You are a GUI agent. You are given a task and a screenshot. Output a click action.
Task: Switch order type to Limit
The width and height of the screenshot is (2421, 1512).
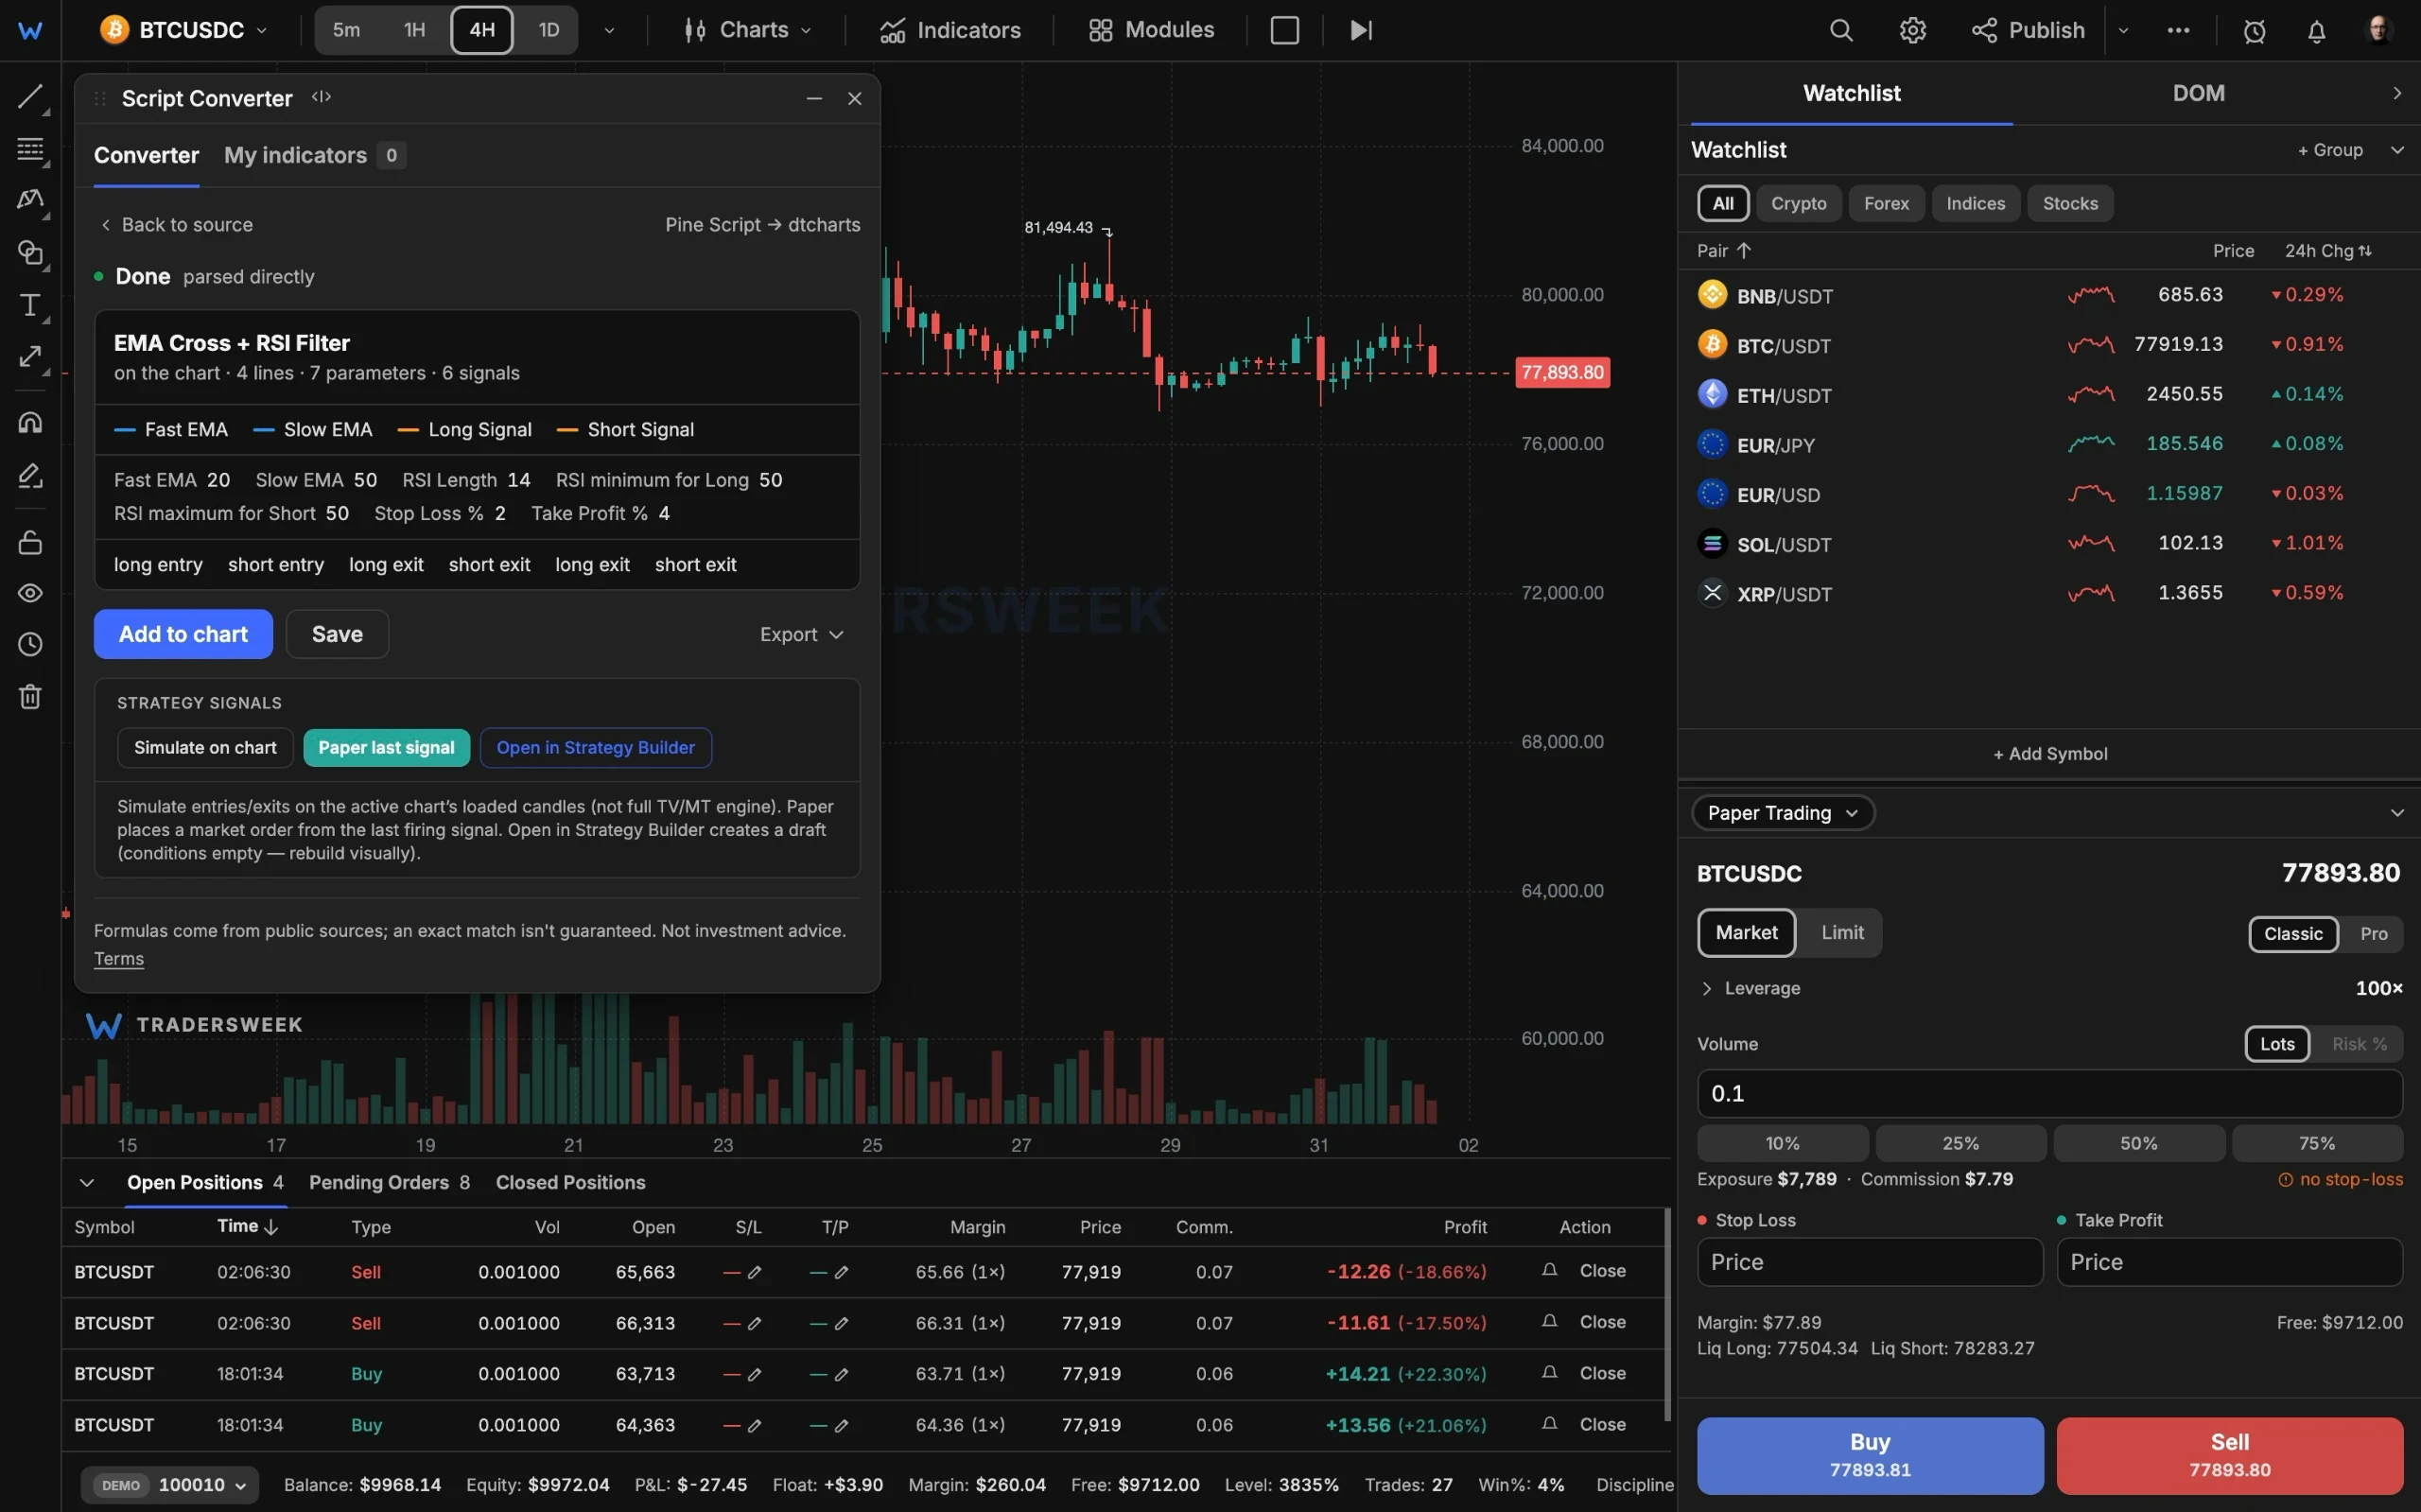(1842, 932)
